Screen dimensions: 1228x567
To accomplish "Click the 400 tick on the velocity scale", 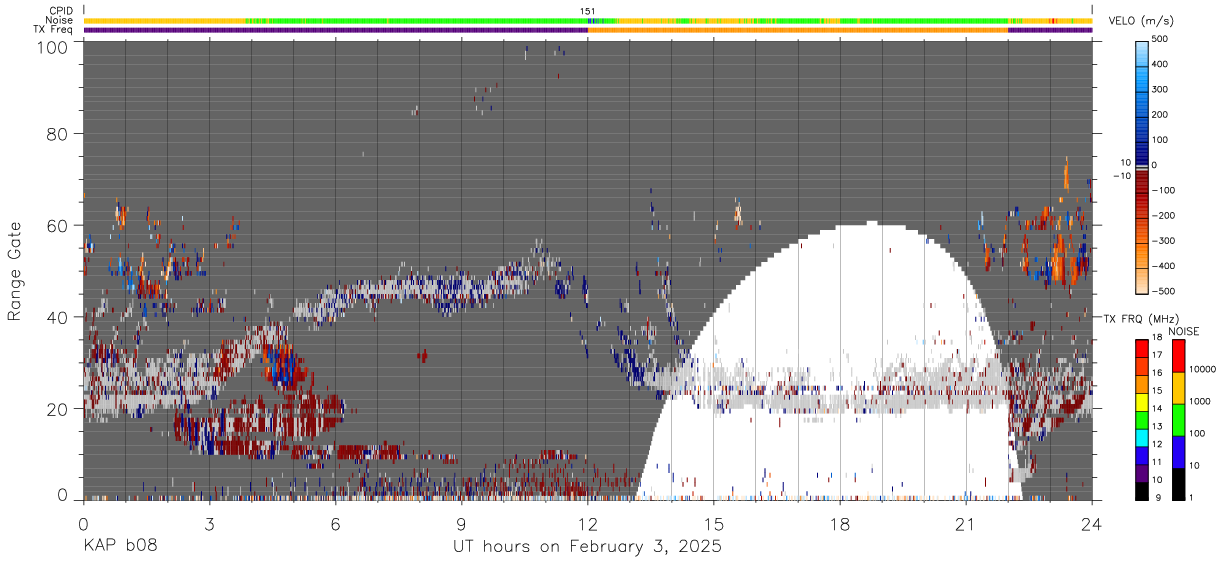I will click(x=1162, y=65).
